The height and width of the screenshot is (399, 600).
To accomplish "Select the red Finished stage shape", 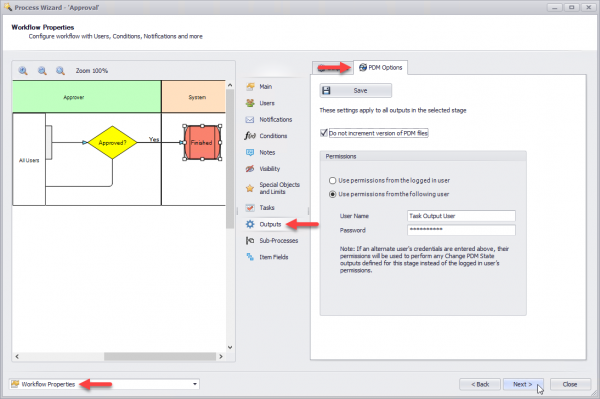I will pyautogui.click(x=202, y=143).
